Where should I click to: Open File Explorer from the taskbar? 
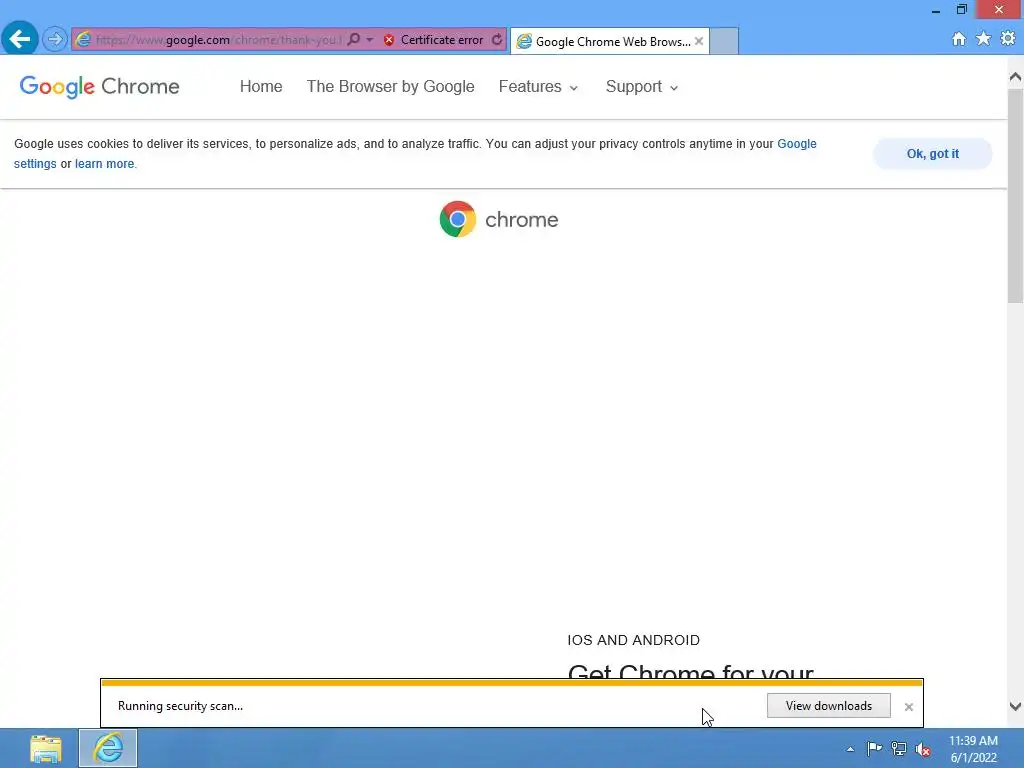tap(46, 748)
